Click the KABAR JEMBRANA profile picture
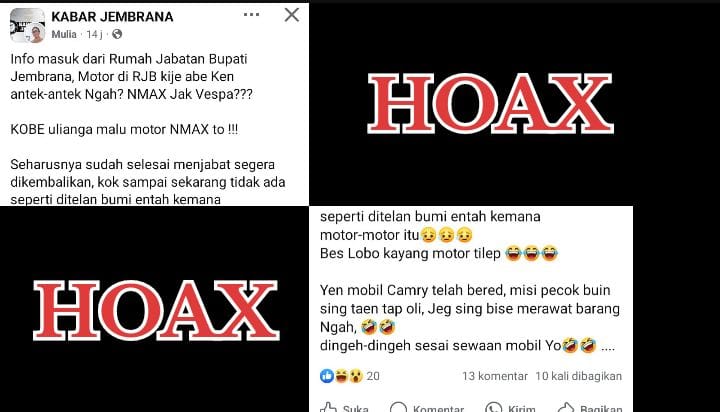This screenshot has width=720, height=412. coord(28,25)
